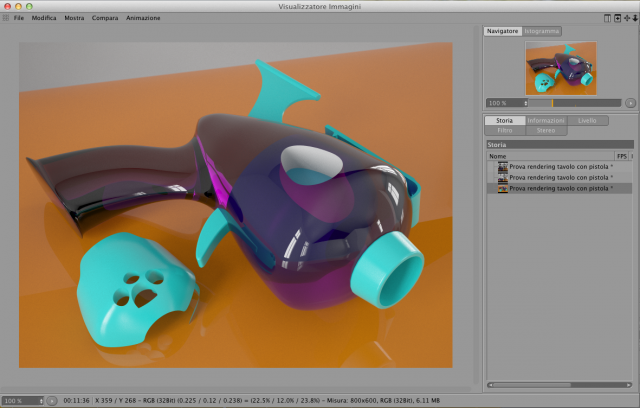Open the bottom-left 100 % zoom dropdown
Screen dimensions: 640x408
23,401
